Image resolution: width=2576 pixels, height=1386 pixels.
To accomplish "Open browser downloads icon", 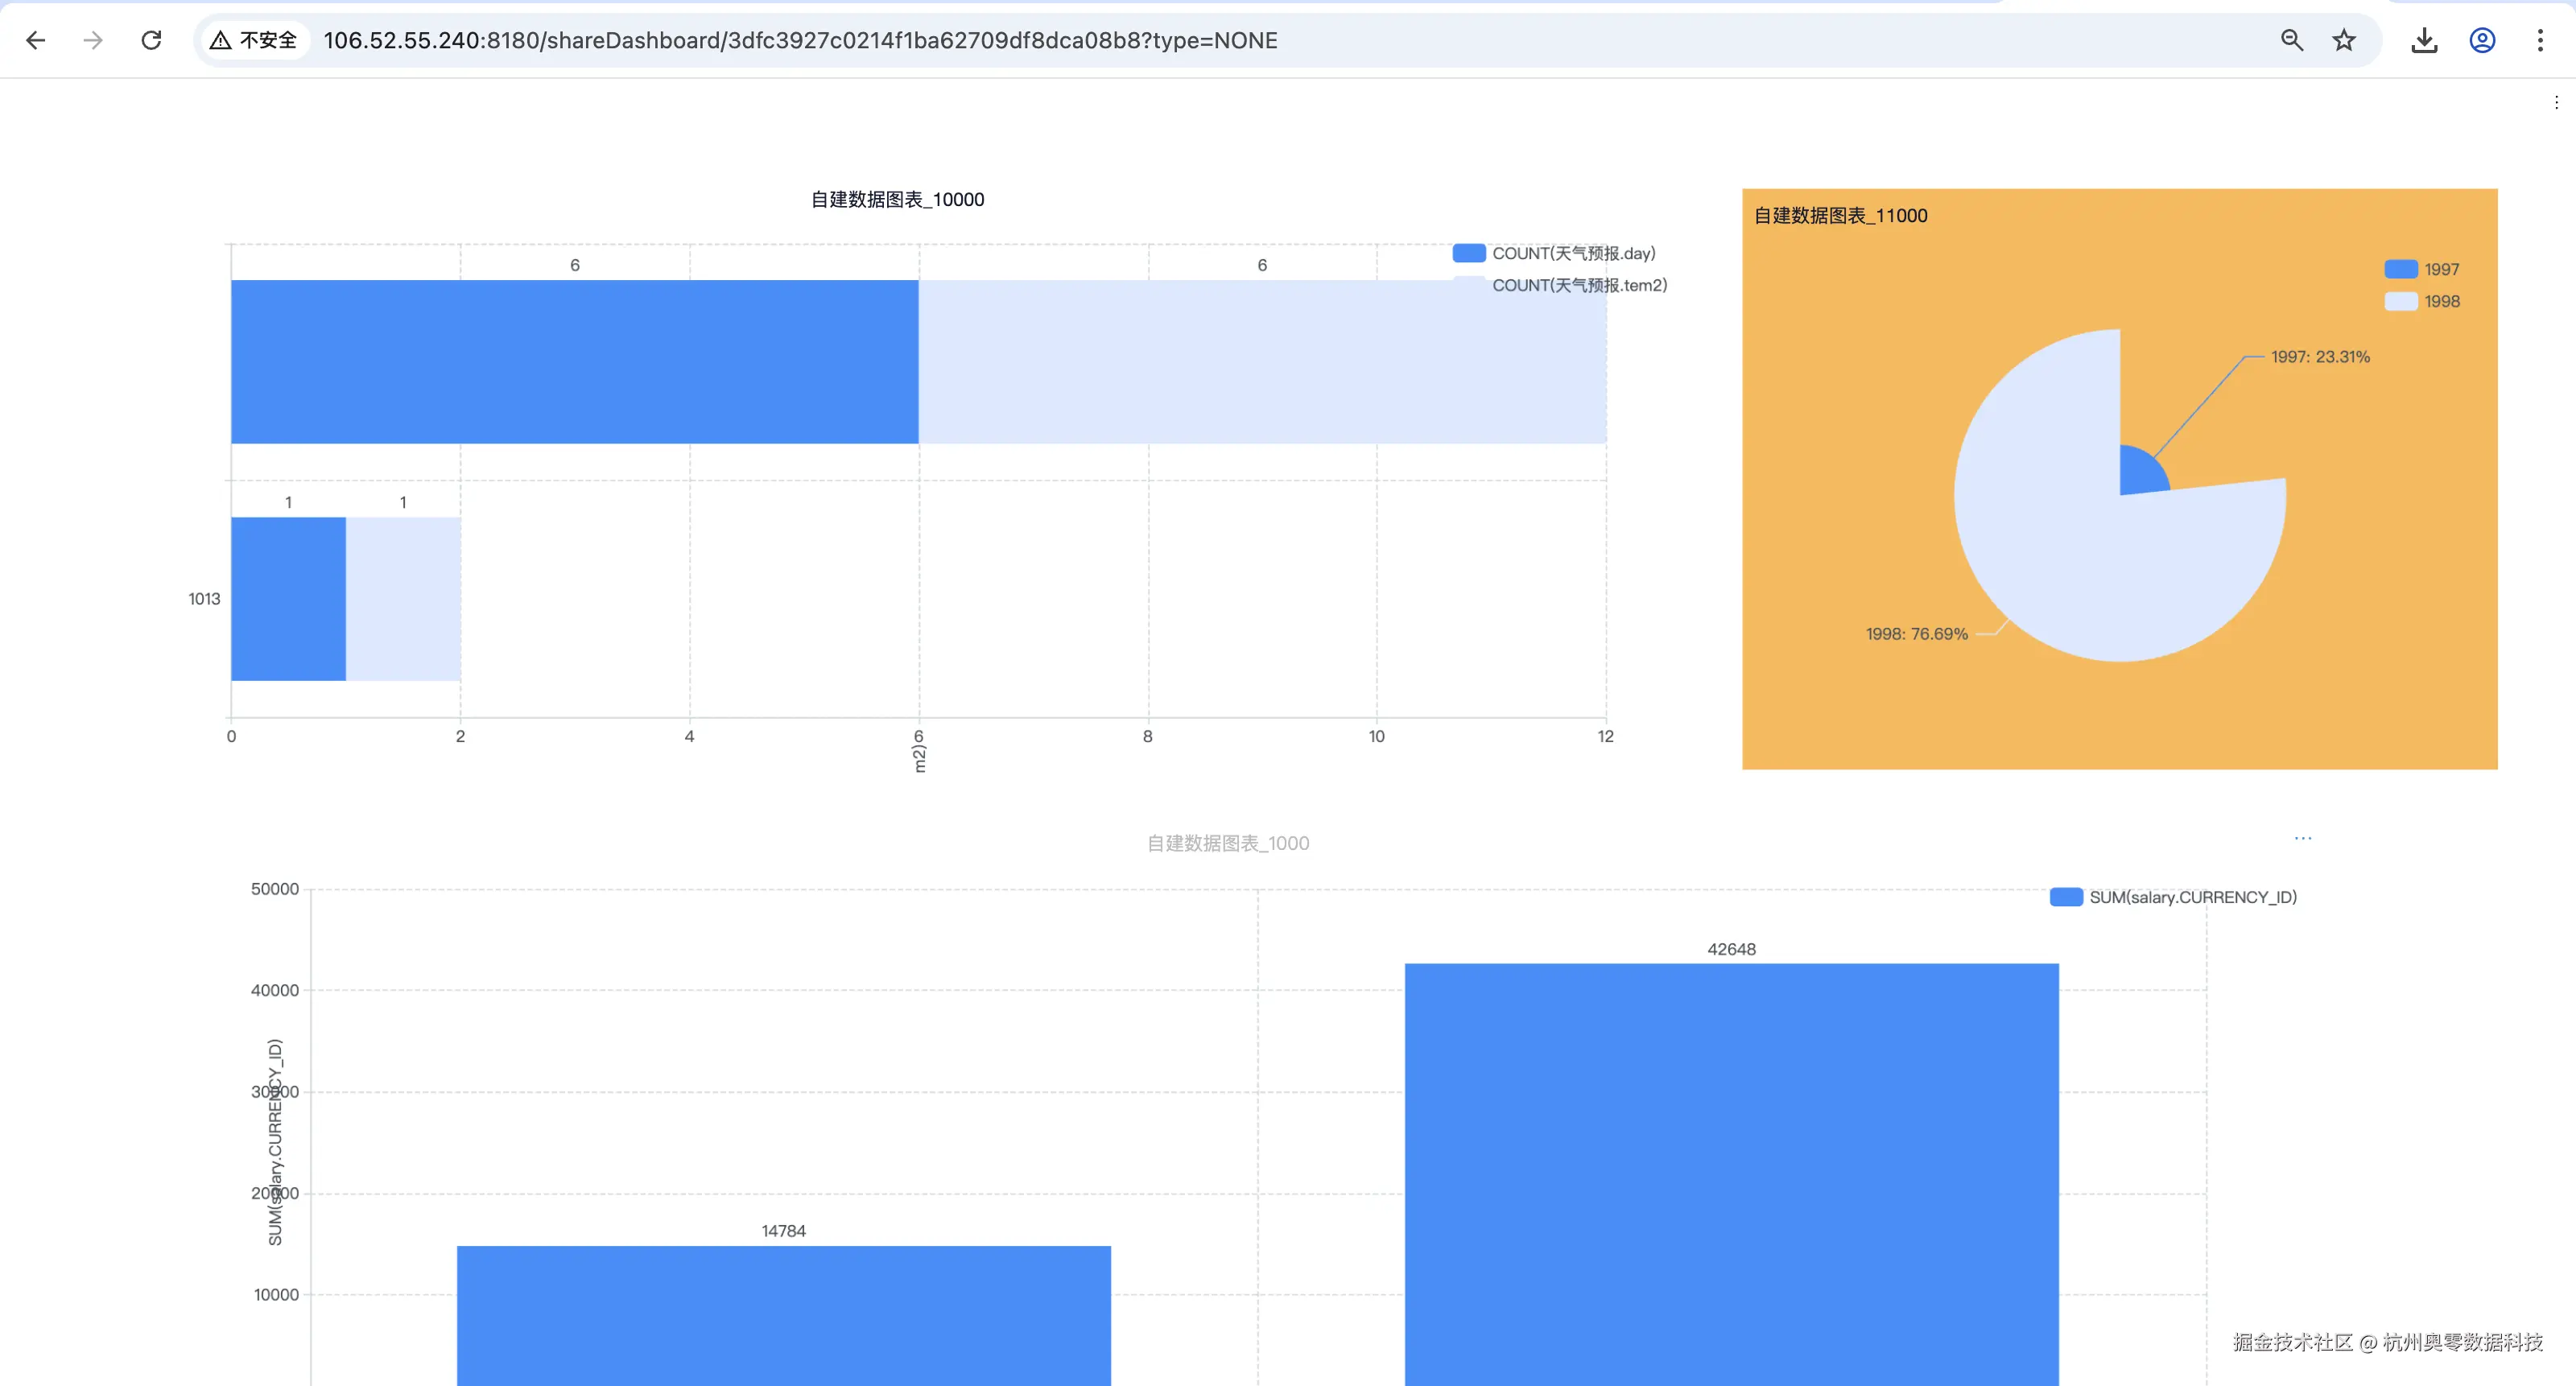I will [2424, 40].
